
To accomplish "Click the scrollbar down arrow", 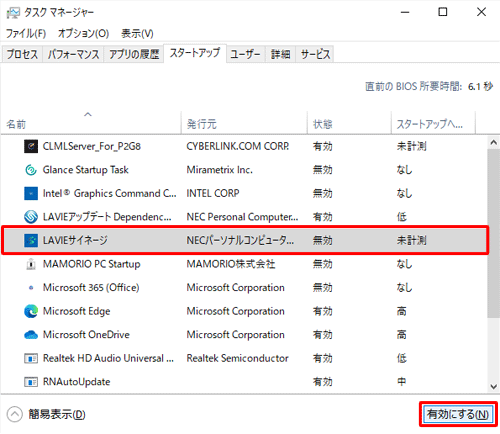I will (x=494, y=387).
